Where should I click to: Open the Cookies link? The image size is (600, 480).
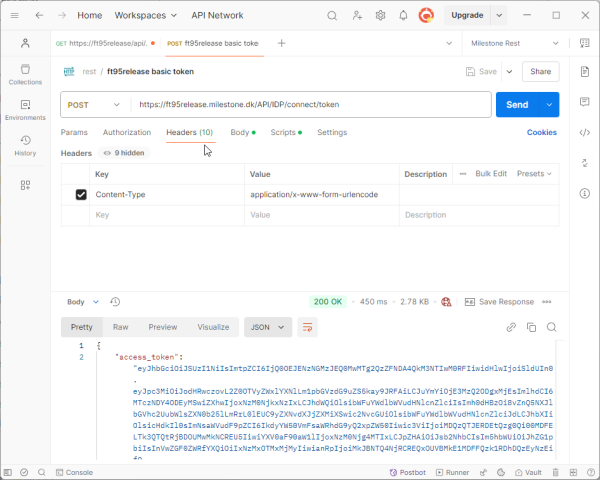pos(541,132)
